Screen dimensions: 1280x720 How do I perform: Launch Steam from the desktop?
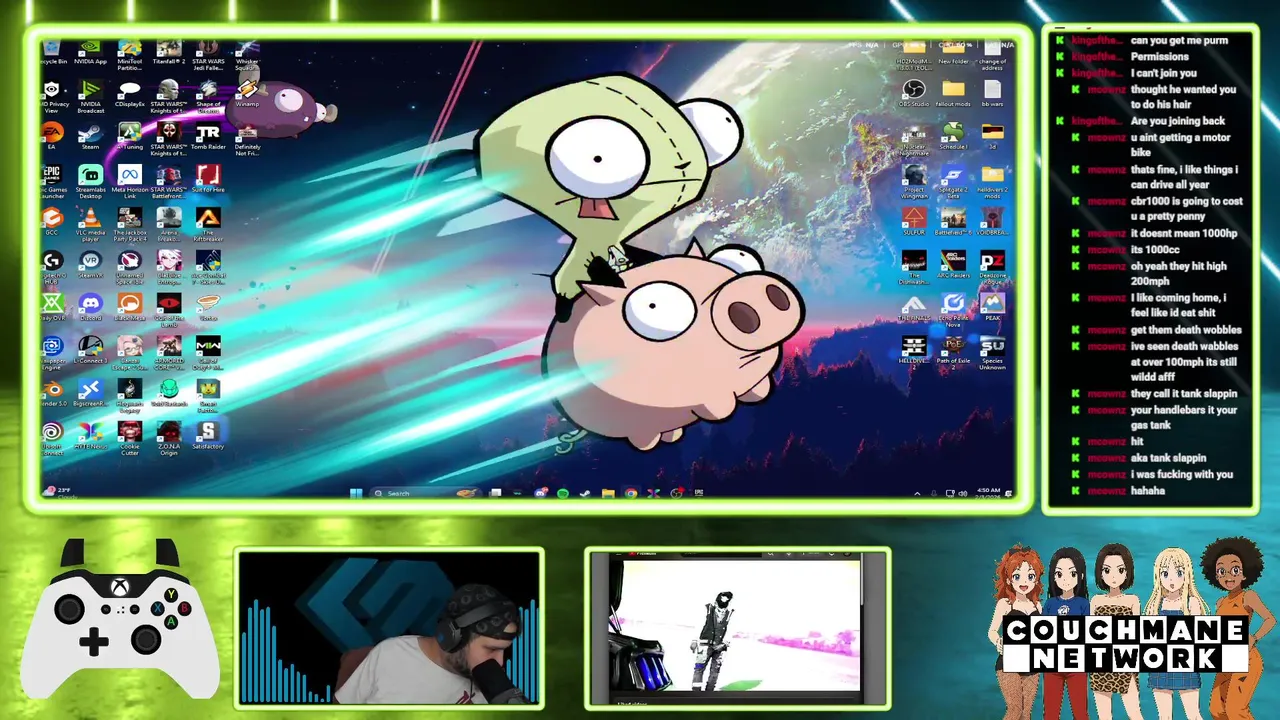click(x=90, y=137)
